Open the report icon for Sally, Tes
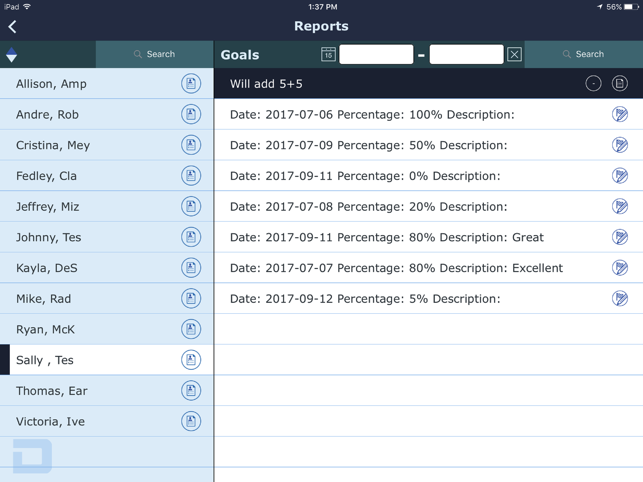This screenshot has width=643, height=482. 191,360
